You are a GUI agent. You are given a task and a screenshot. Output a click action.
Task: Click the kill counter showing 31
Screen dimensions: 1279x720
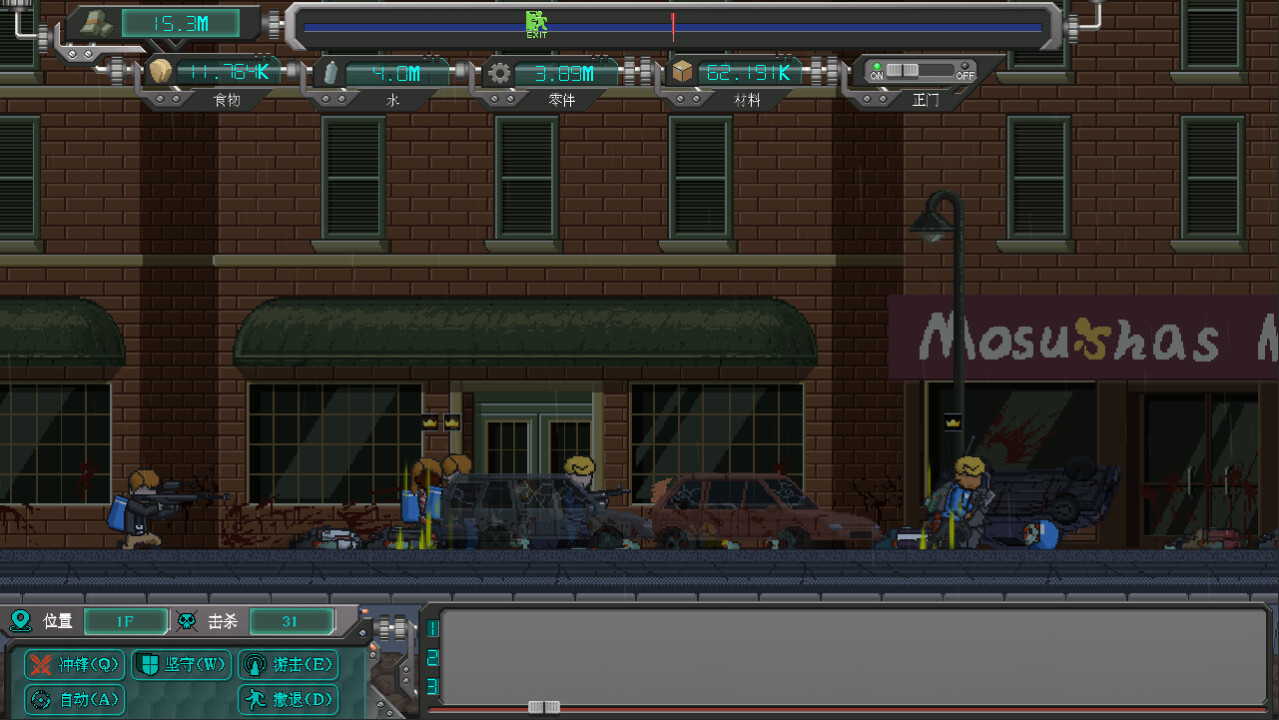[x=291, y=621]
